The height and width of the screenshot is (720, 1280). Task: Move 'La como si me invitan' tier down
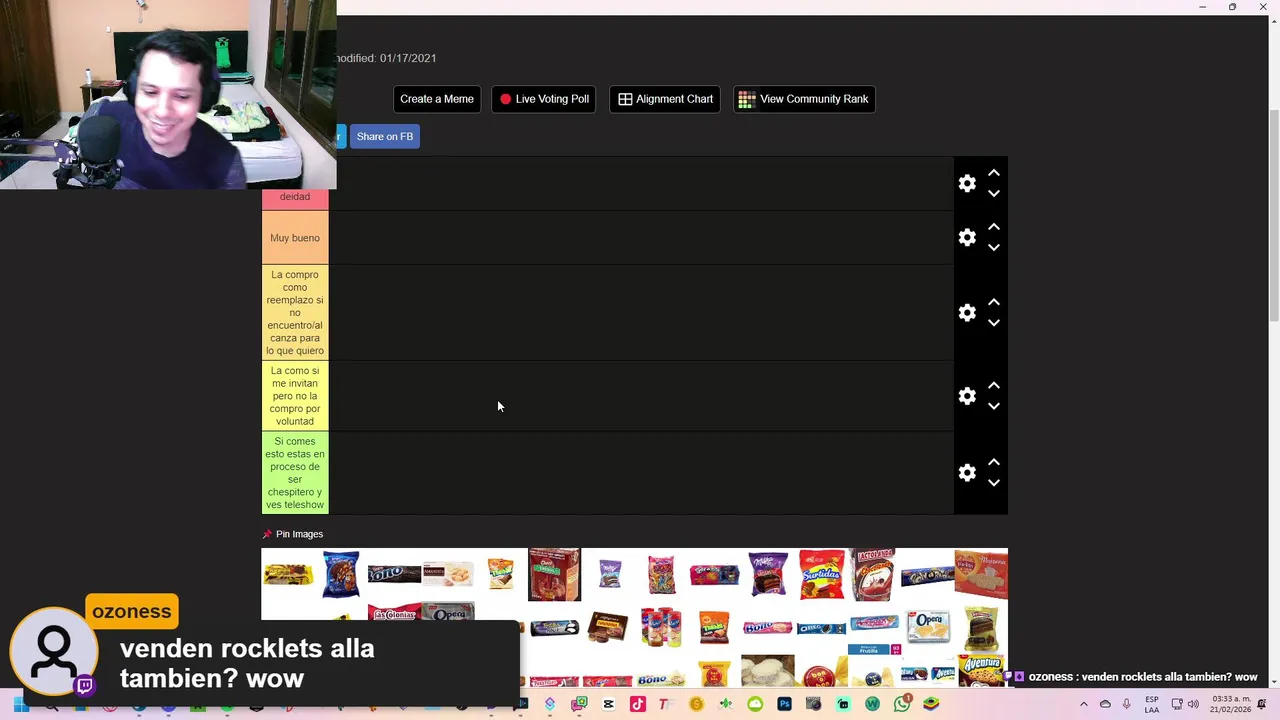pyautogui.click(x=994, y=406)
